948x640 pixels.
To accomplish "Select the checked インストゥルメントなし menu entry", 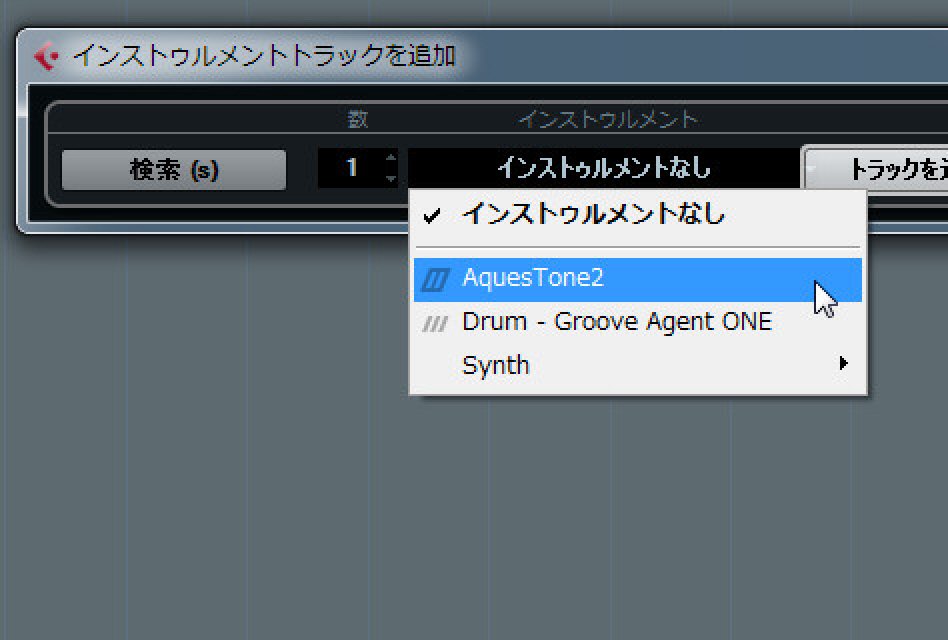I will [x=638, y=215].
